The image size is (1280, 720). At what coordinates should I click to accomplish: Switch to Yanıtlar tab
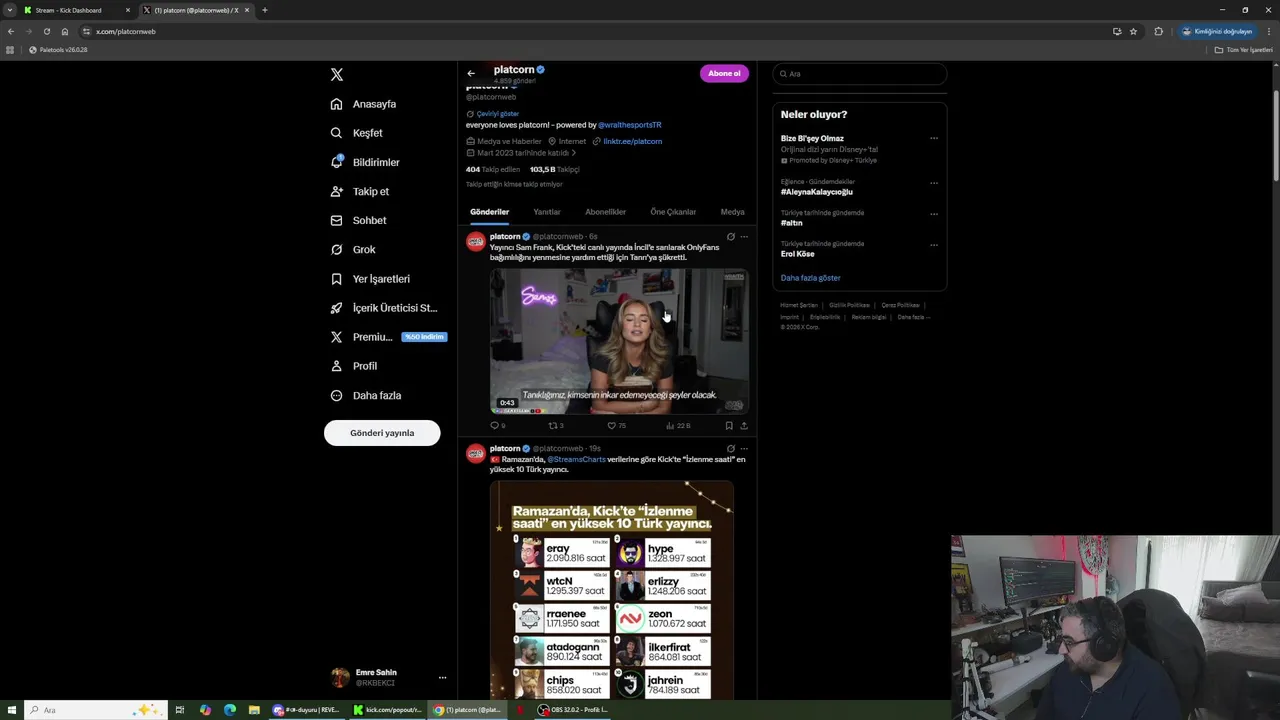(x=547, y=212)
